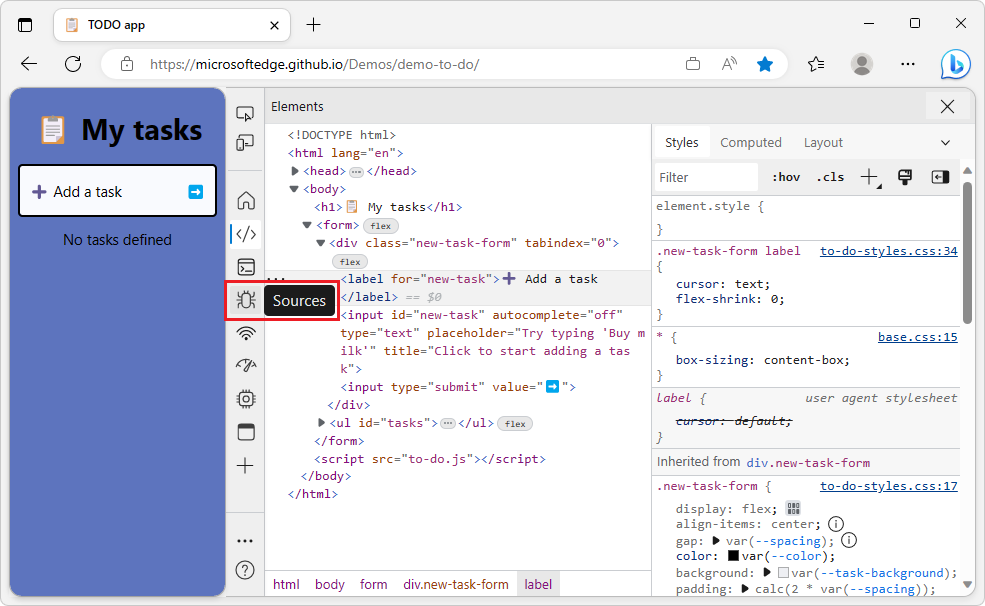Toggle :hov element state panel
This screenshot has height=606, width=985.
pyautogui.click(x=786, y=178)
